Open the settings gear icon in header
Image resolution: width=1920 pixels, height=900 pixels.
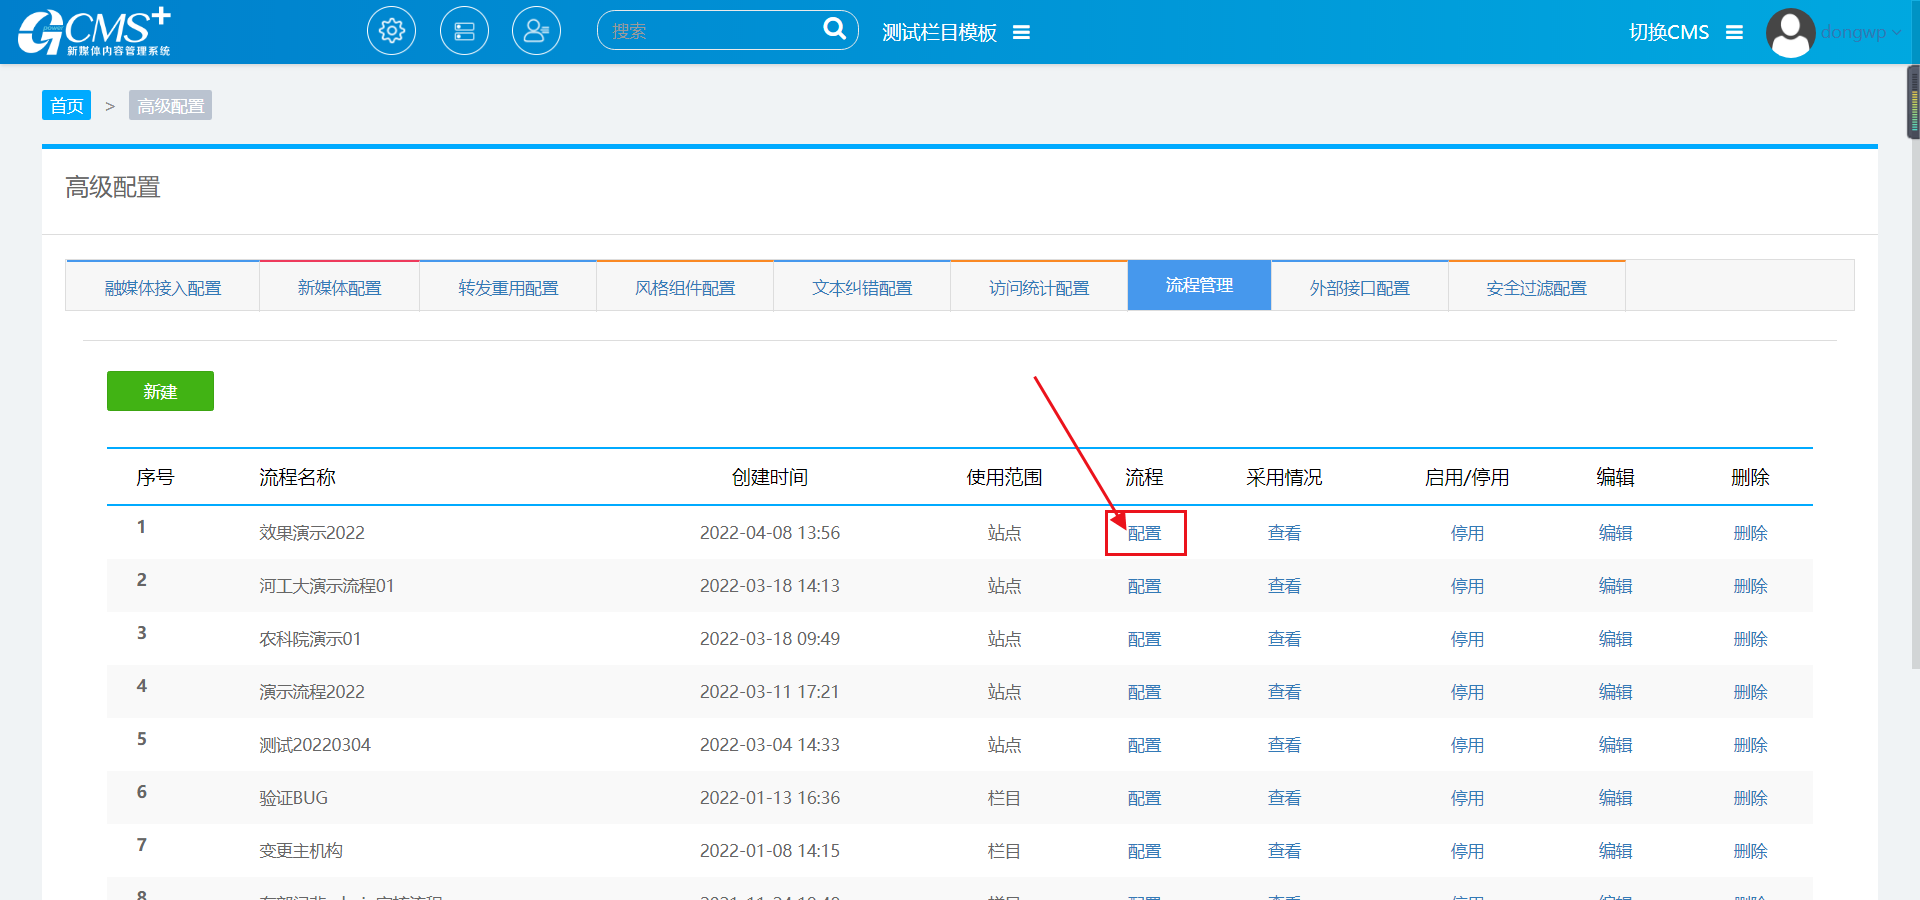coord(391,31)
